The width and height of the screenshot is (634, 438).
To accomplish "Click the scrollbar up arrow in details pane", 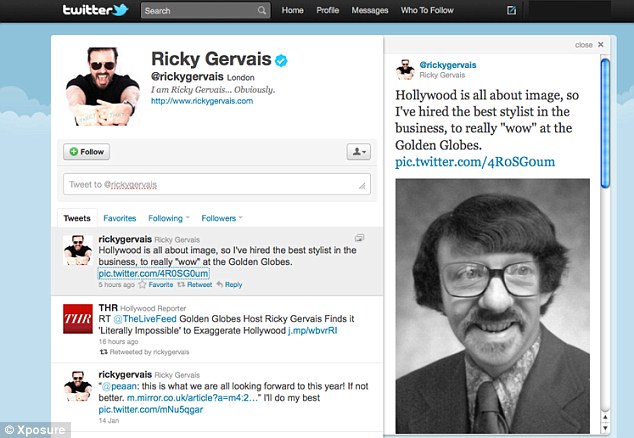I will (605, 417).
